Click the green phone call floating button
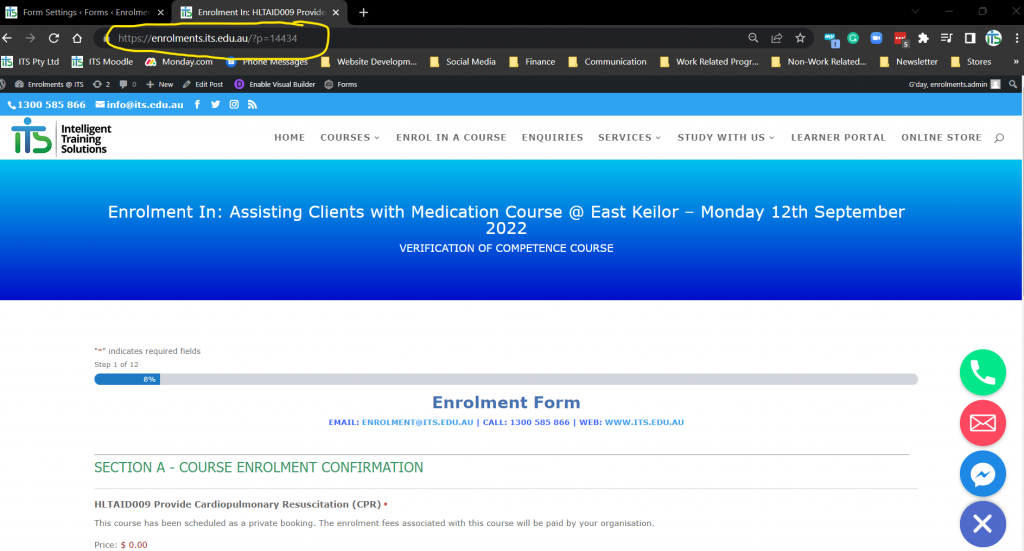The image size is (1024, 551). (982, 372)
